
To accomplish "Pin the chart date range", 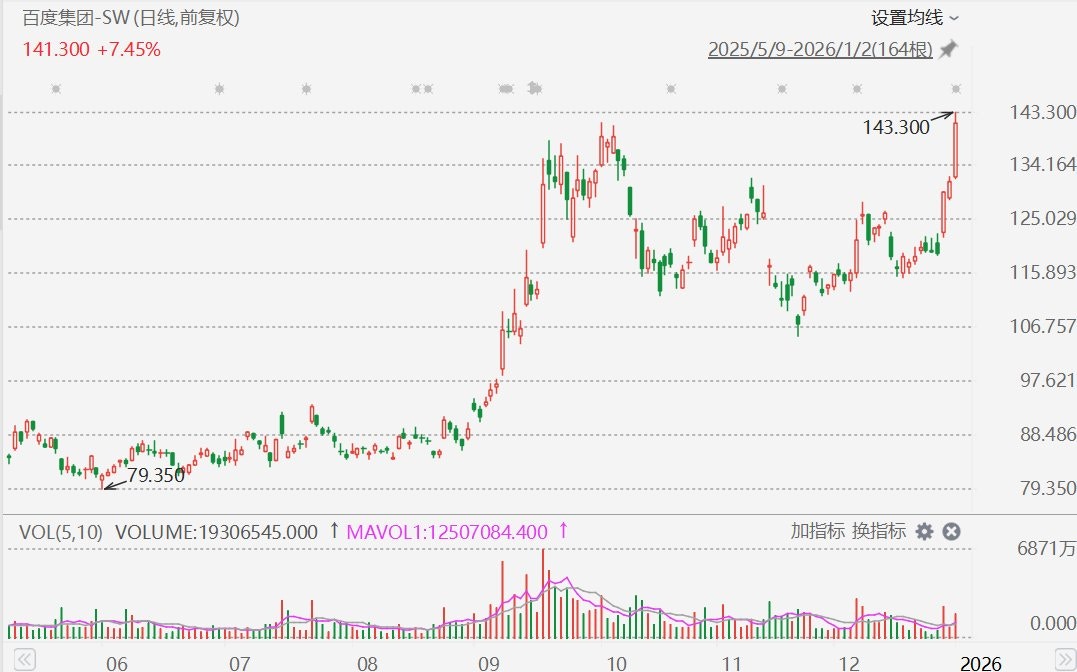I will 948,49.
